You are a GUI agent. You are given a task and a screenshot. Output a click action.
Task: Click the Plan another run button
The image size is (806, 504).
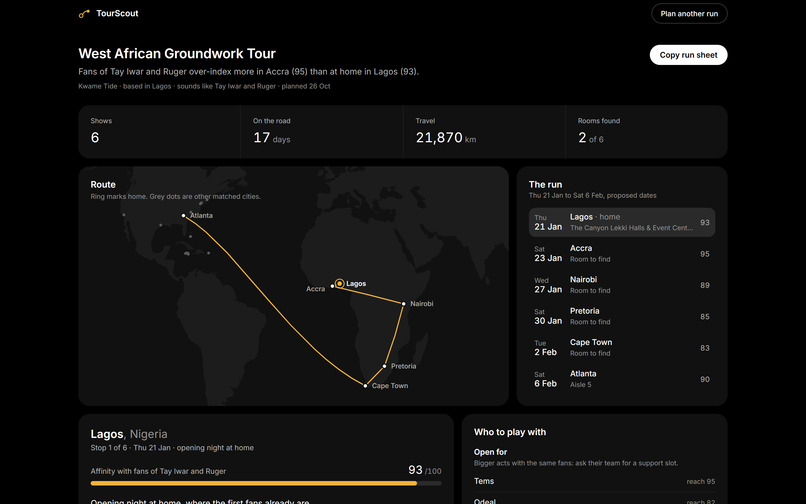tap(689, 14)
